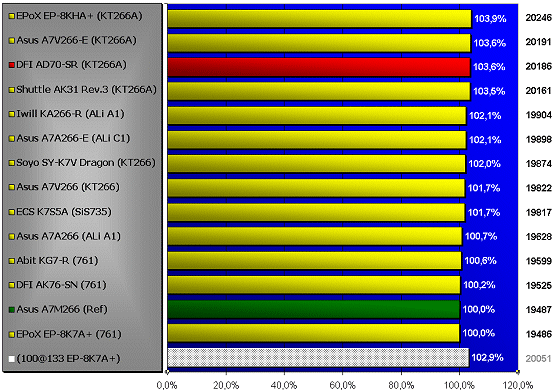Select the ECS K7S5A (SiS735) label
Screen dimensions: 555x392
pyautogui.click(x=64, y=212)
